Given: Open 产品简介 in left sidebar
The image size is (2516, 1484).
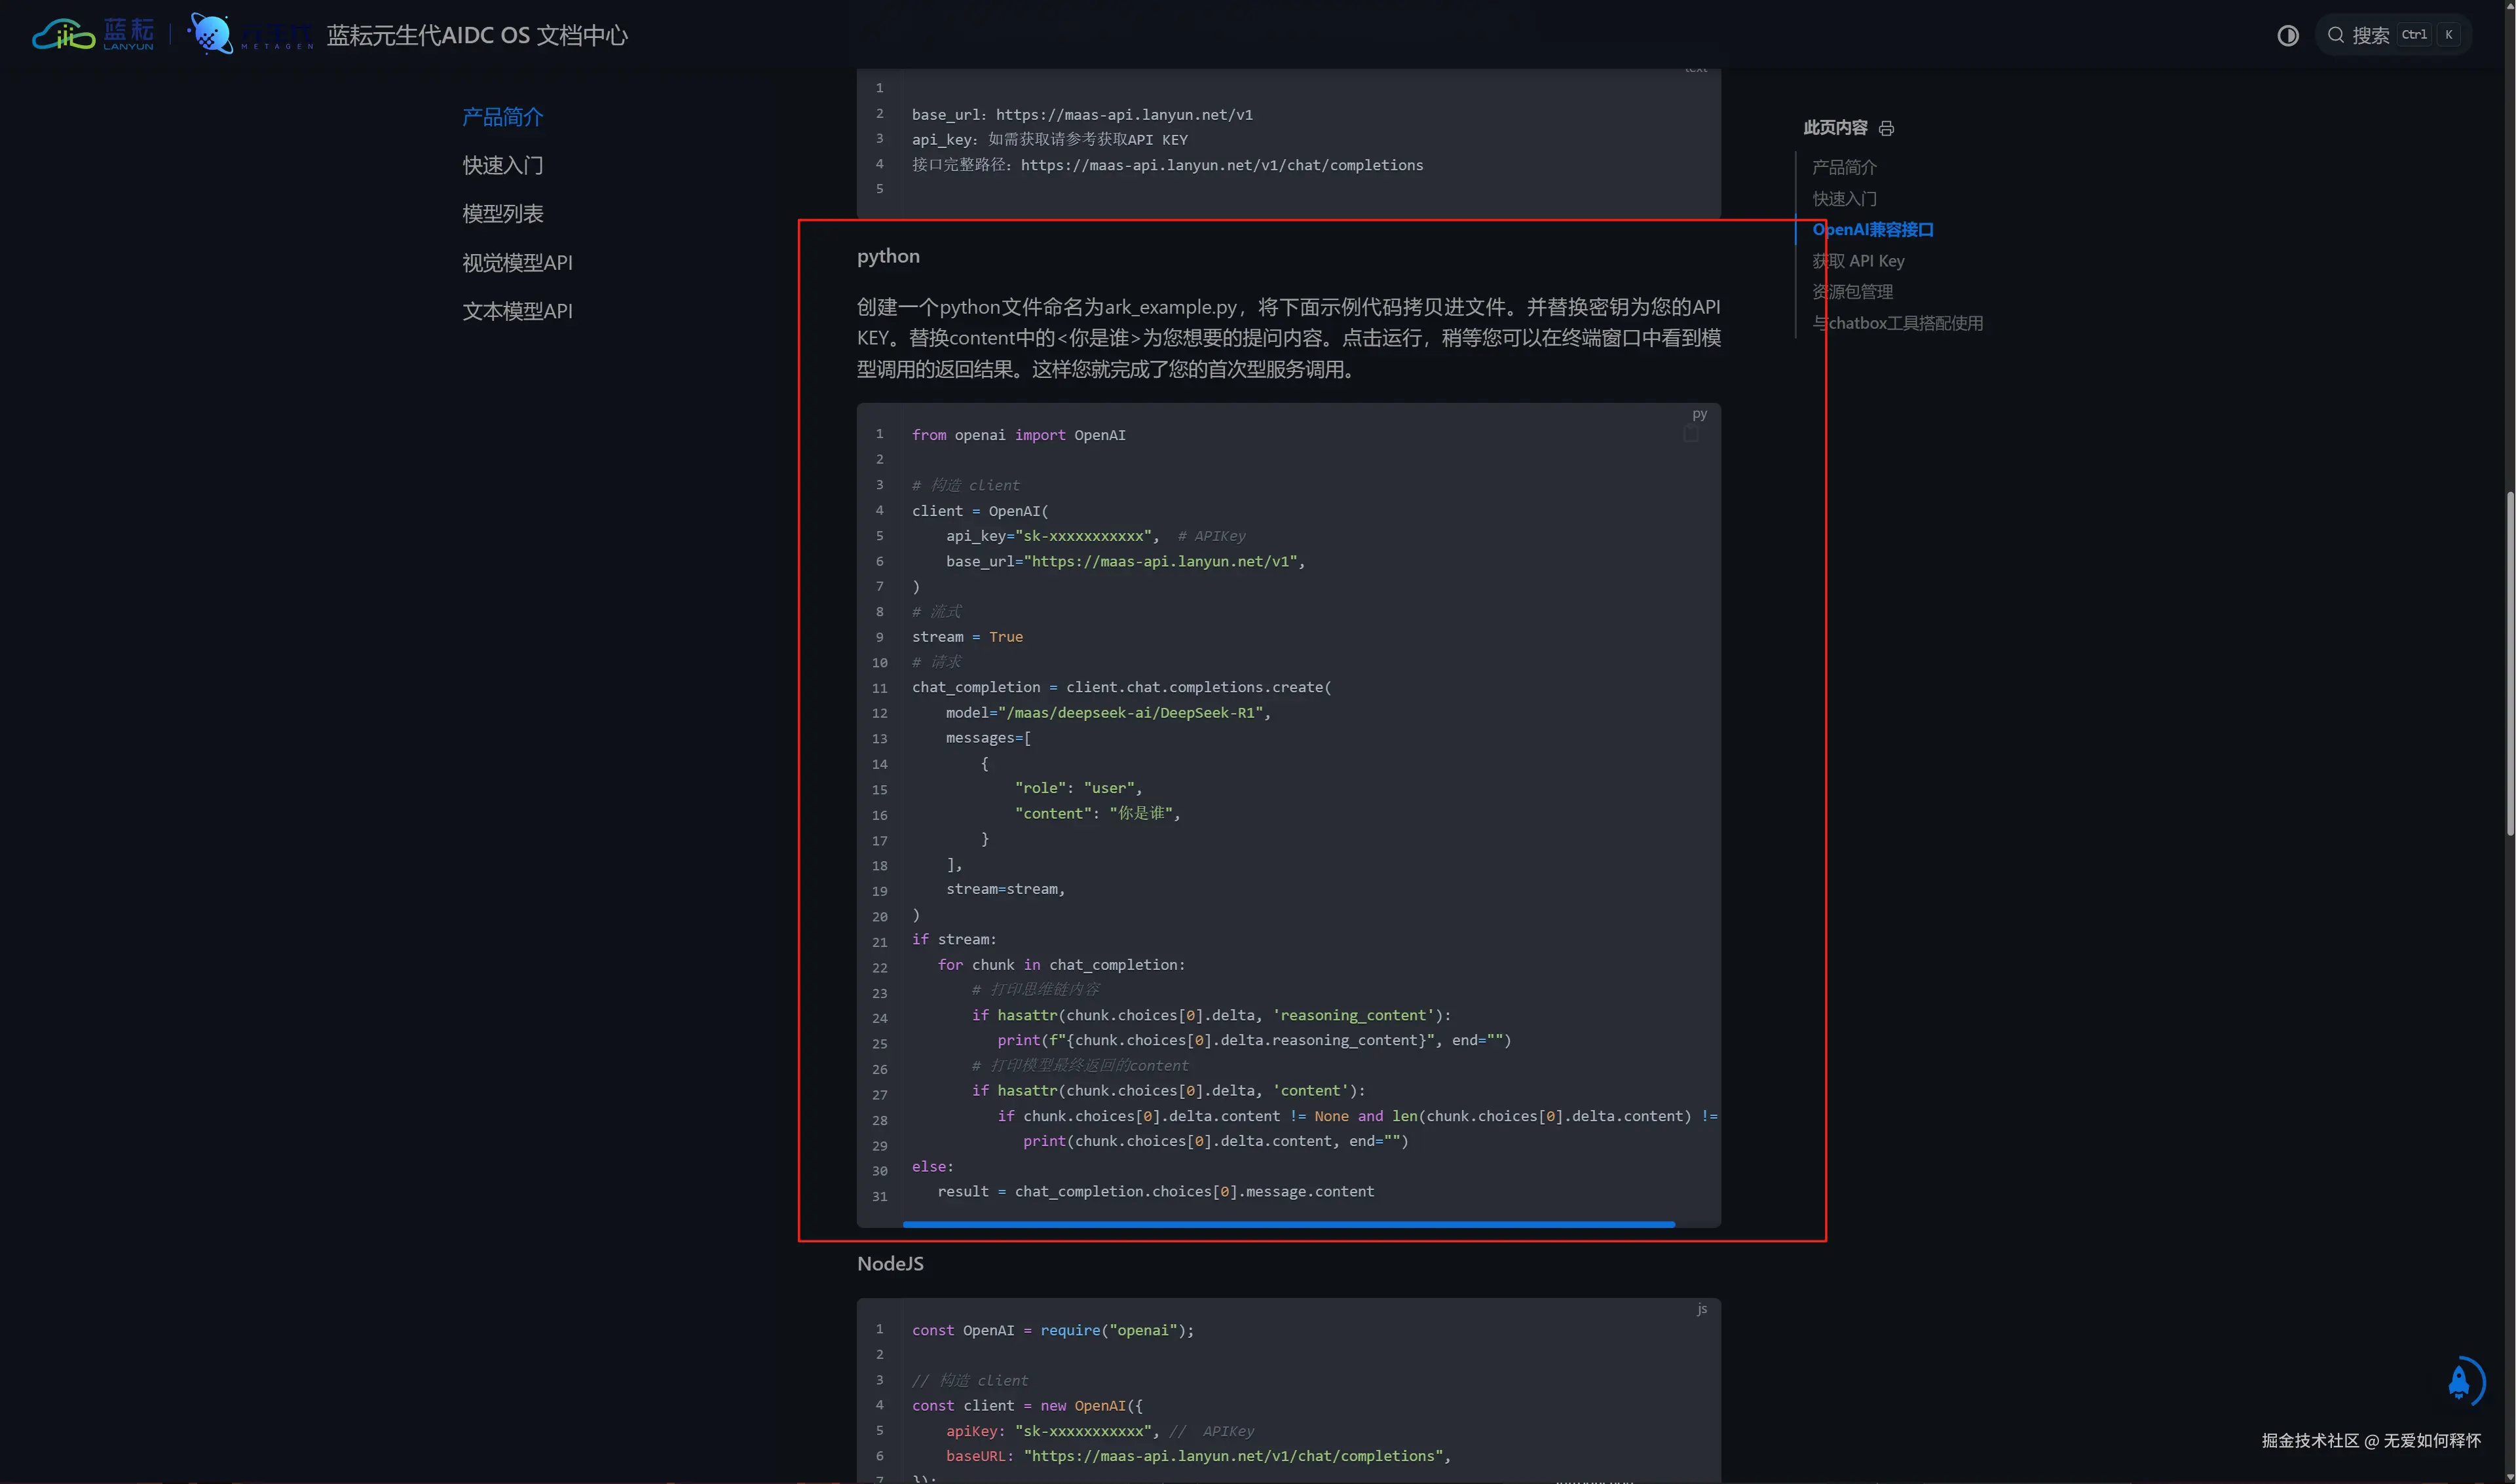Looking at the screenshot, I should (502, 117).
